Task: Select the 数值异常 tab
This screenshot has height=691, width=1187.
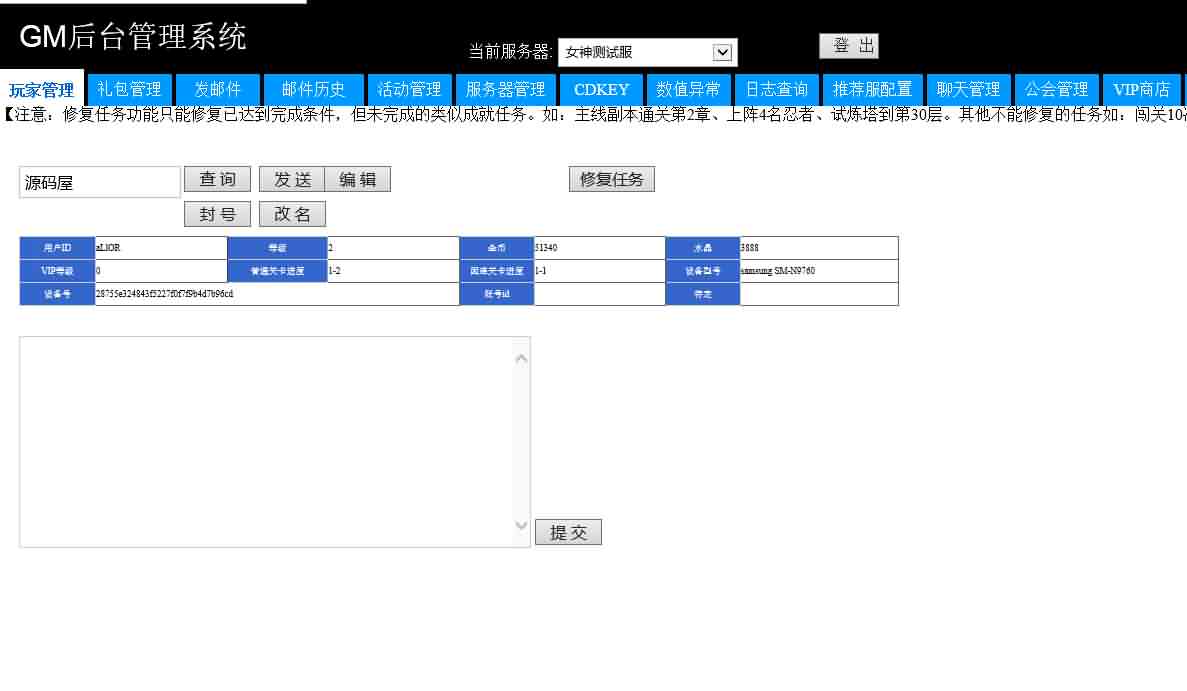Action: (x=691, y=89)
